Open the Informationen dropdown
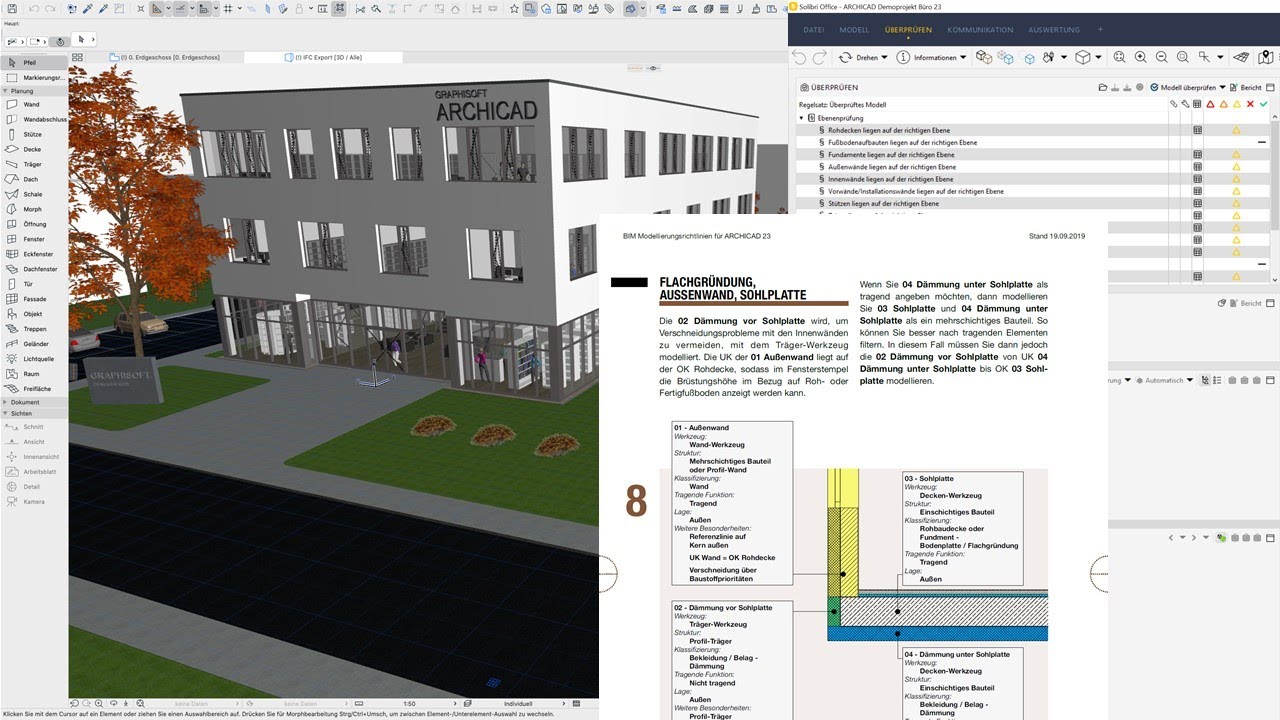The image size is (1280, 720). coord(932,57)
